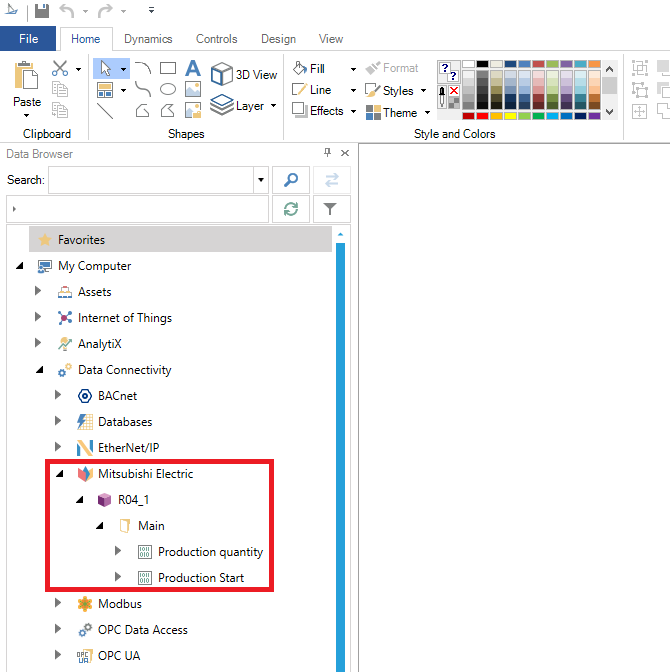Click the Cut scissors icon
The image size is (670, 672).
point(60,68)
